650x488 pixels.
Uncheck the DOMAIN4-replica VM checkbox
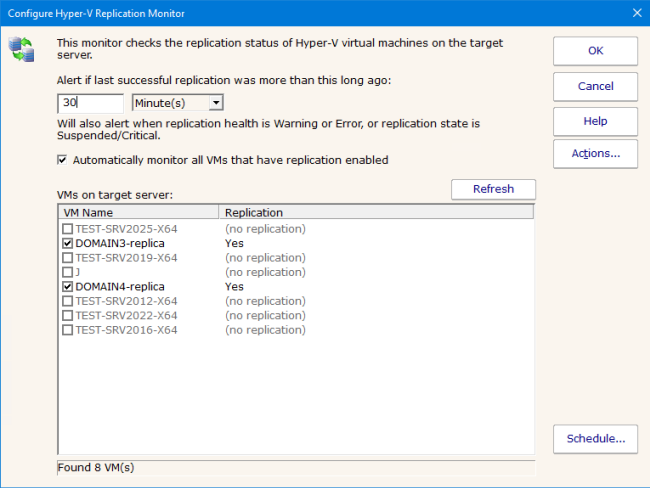coord(67,287)
